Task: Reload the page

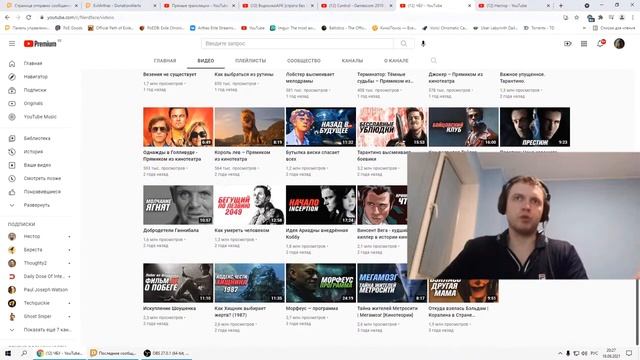Action: 29,18
